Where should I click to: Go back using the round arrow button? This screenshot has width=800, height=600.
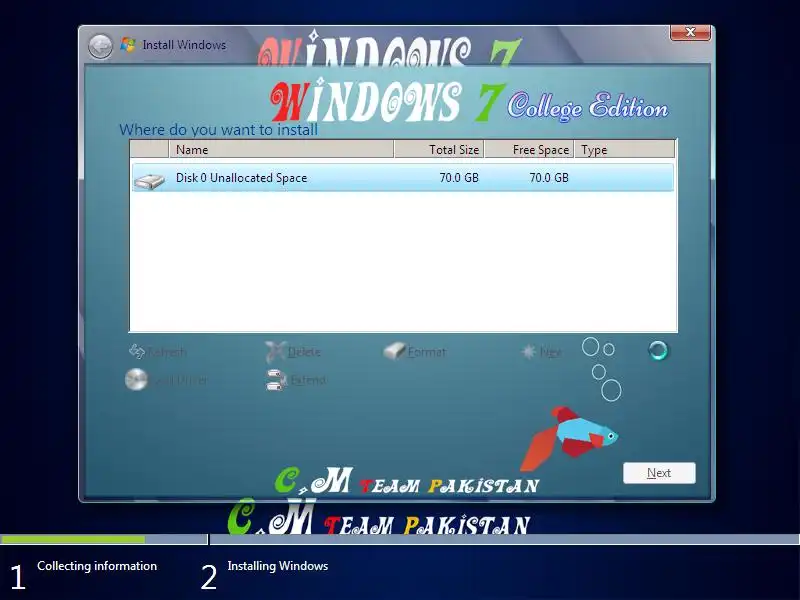click(x=100, y=46)
